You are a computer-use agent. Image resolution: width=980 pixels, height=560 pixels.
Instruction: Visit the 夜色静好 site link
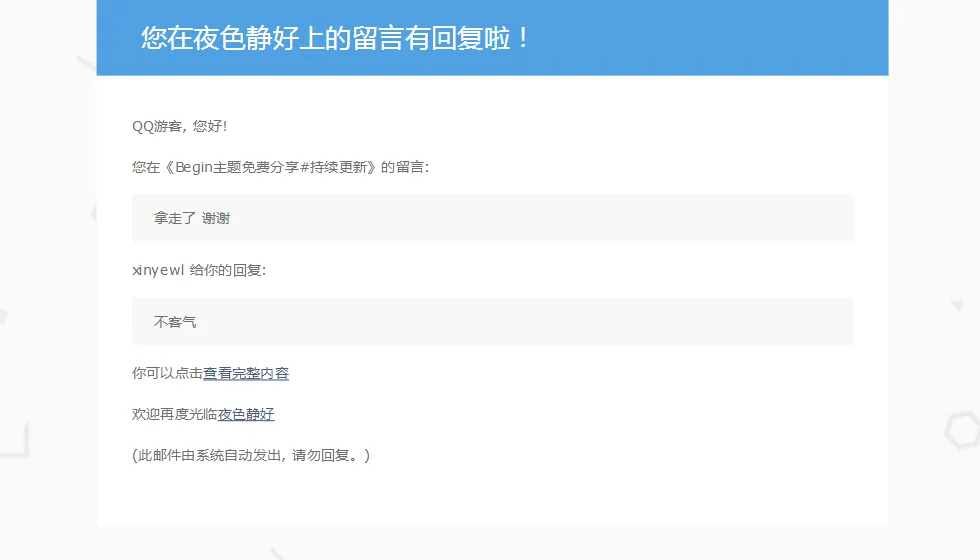coord(246,414)
